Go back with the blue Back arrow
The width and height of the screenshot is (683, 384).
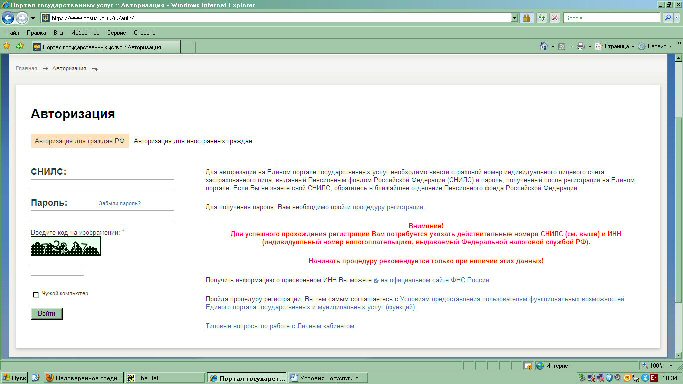coord(8,18)
